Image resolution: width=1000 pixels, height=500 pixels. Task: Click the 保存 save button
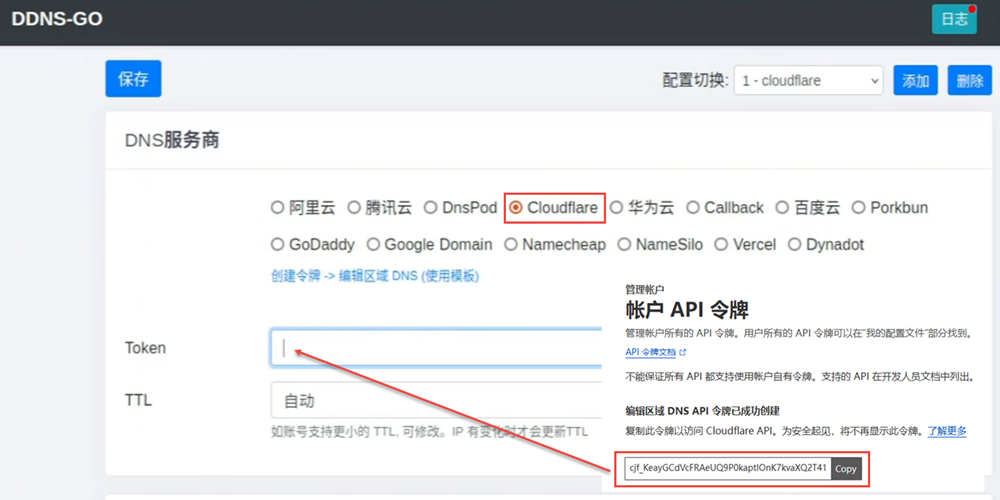pyautogui.click(x=133, y=78)
